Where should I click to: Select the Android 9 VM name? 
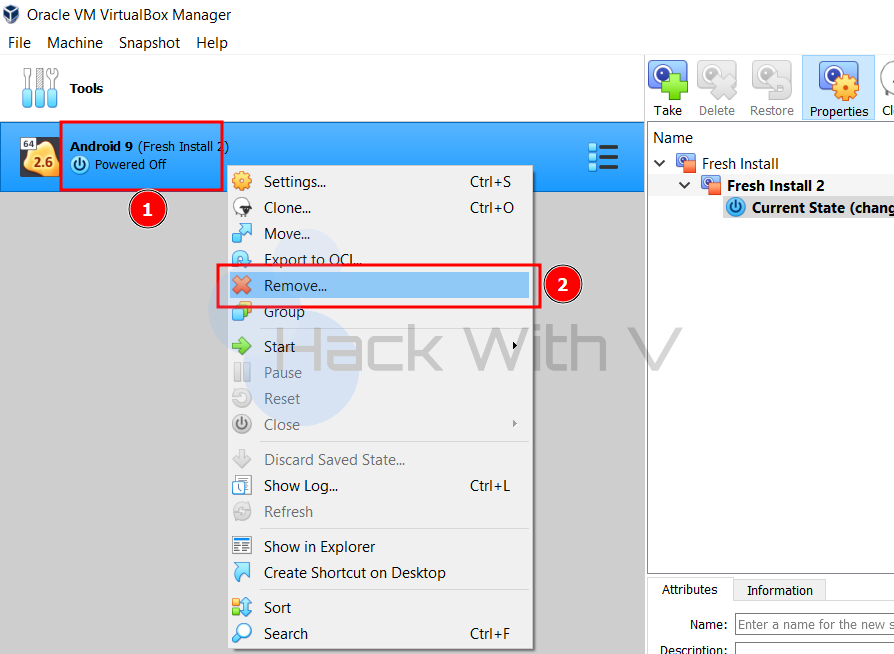point(101,147)
